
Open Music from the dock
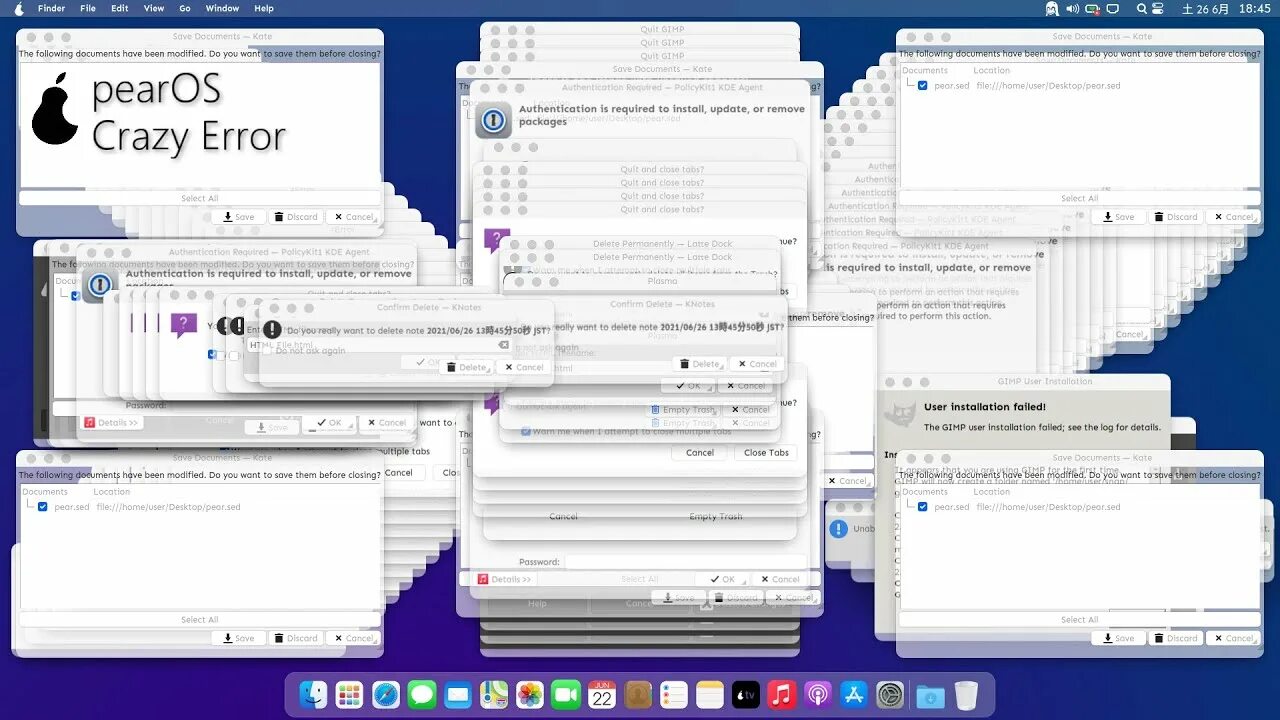pos(782,695)
